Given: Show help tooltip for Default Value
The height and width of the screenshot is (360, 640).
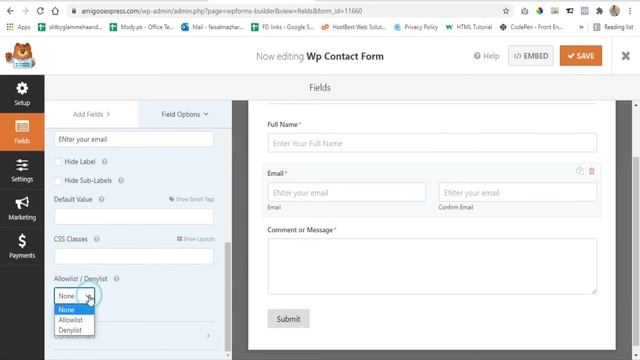Looking at the screenshot, I should [101, 199].
